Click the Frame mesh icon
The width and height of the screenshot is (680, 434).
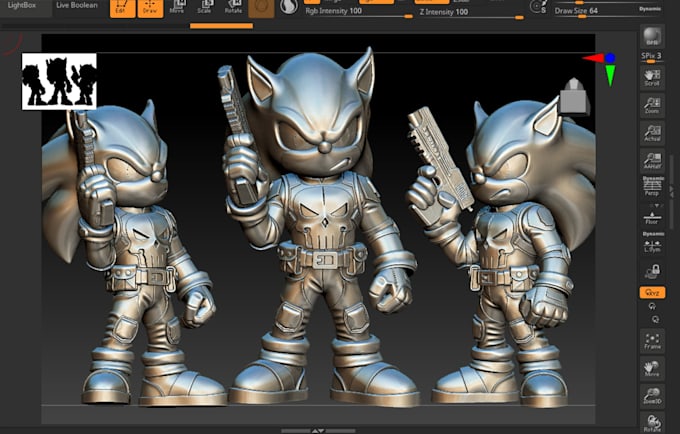click(652, 340)
